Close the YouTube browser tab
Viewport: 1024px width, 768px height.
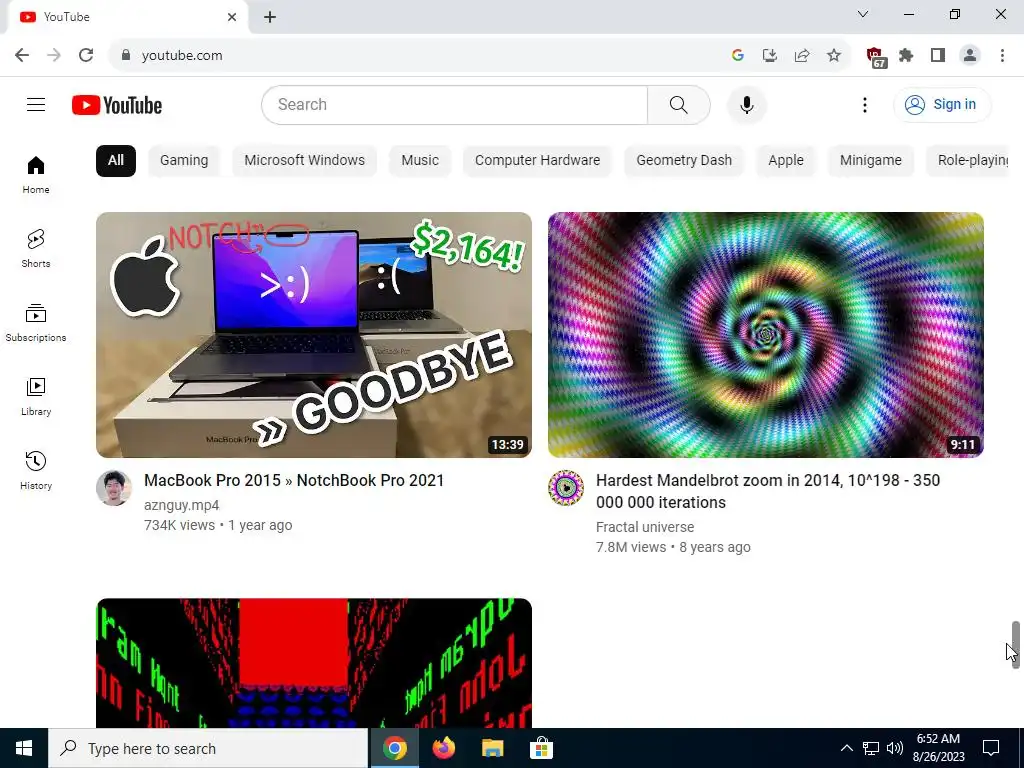click(232, 17)
